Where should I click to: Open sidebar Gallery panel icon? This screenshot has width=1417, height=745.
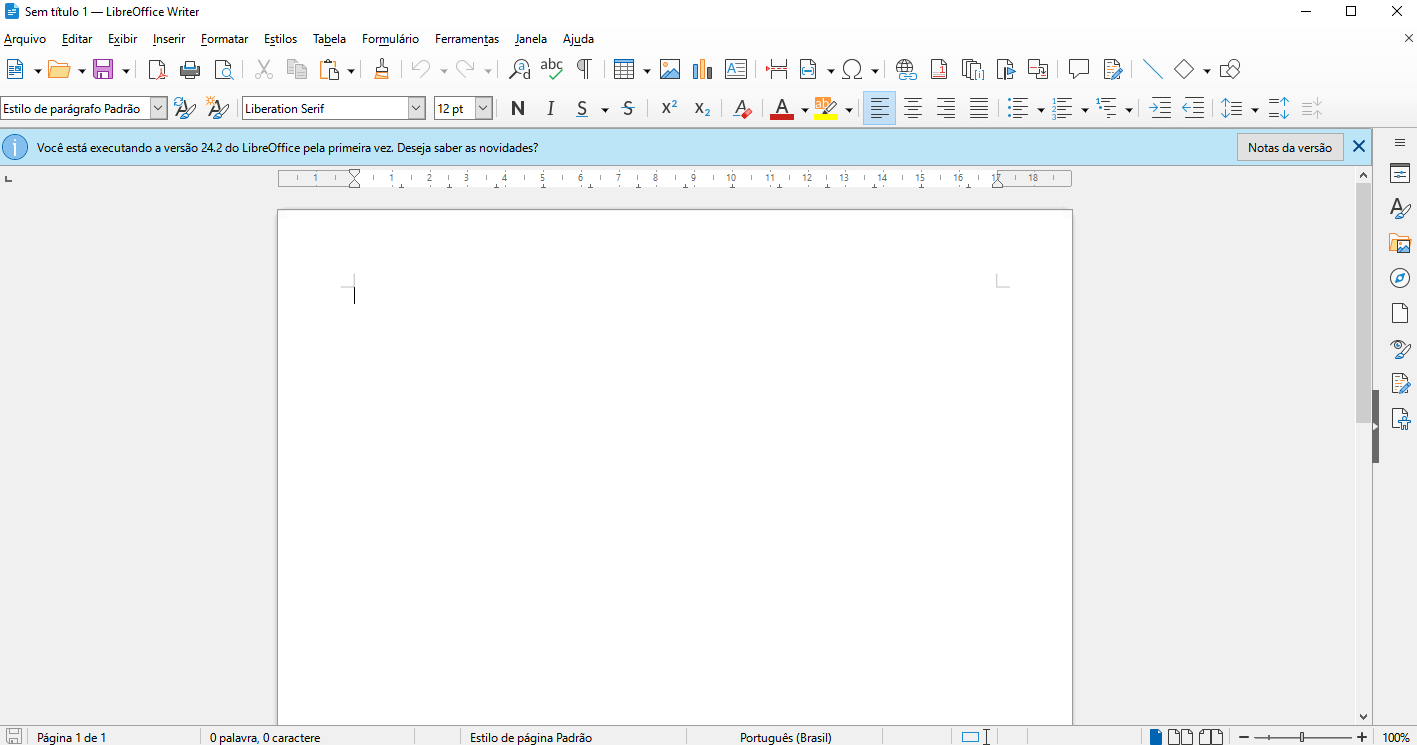pos(1400,243)
